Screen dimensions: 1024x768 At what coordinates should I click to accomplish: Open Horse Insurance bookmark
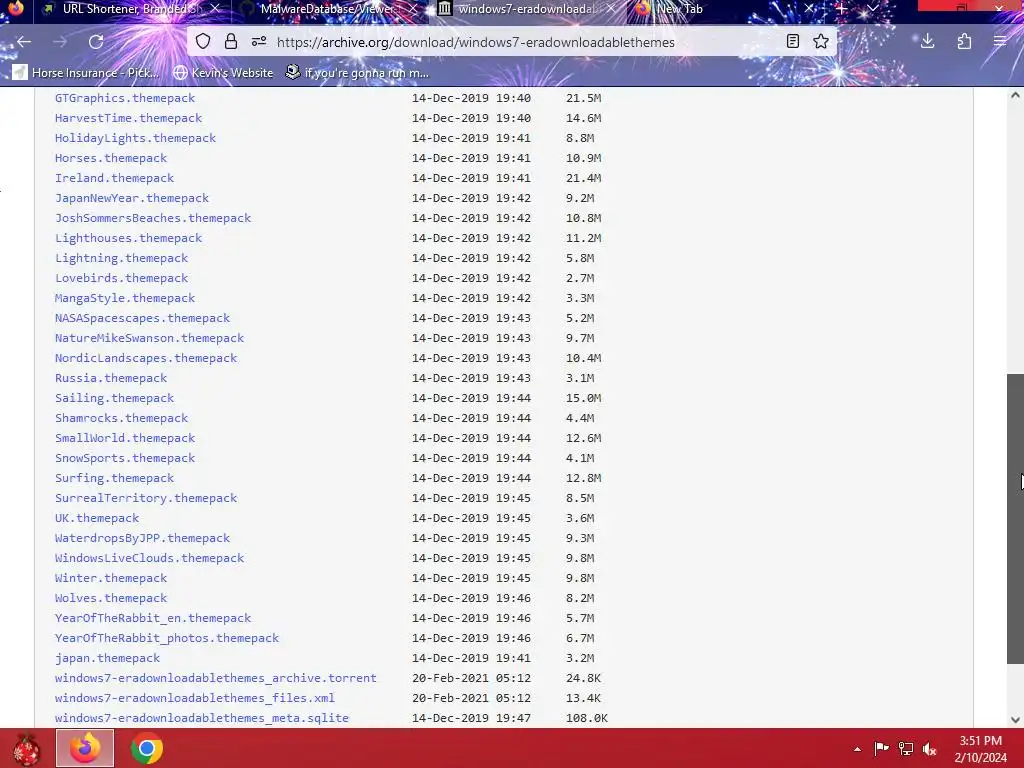click(x=86, y=72)
